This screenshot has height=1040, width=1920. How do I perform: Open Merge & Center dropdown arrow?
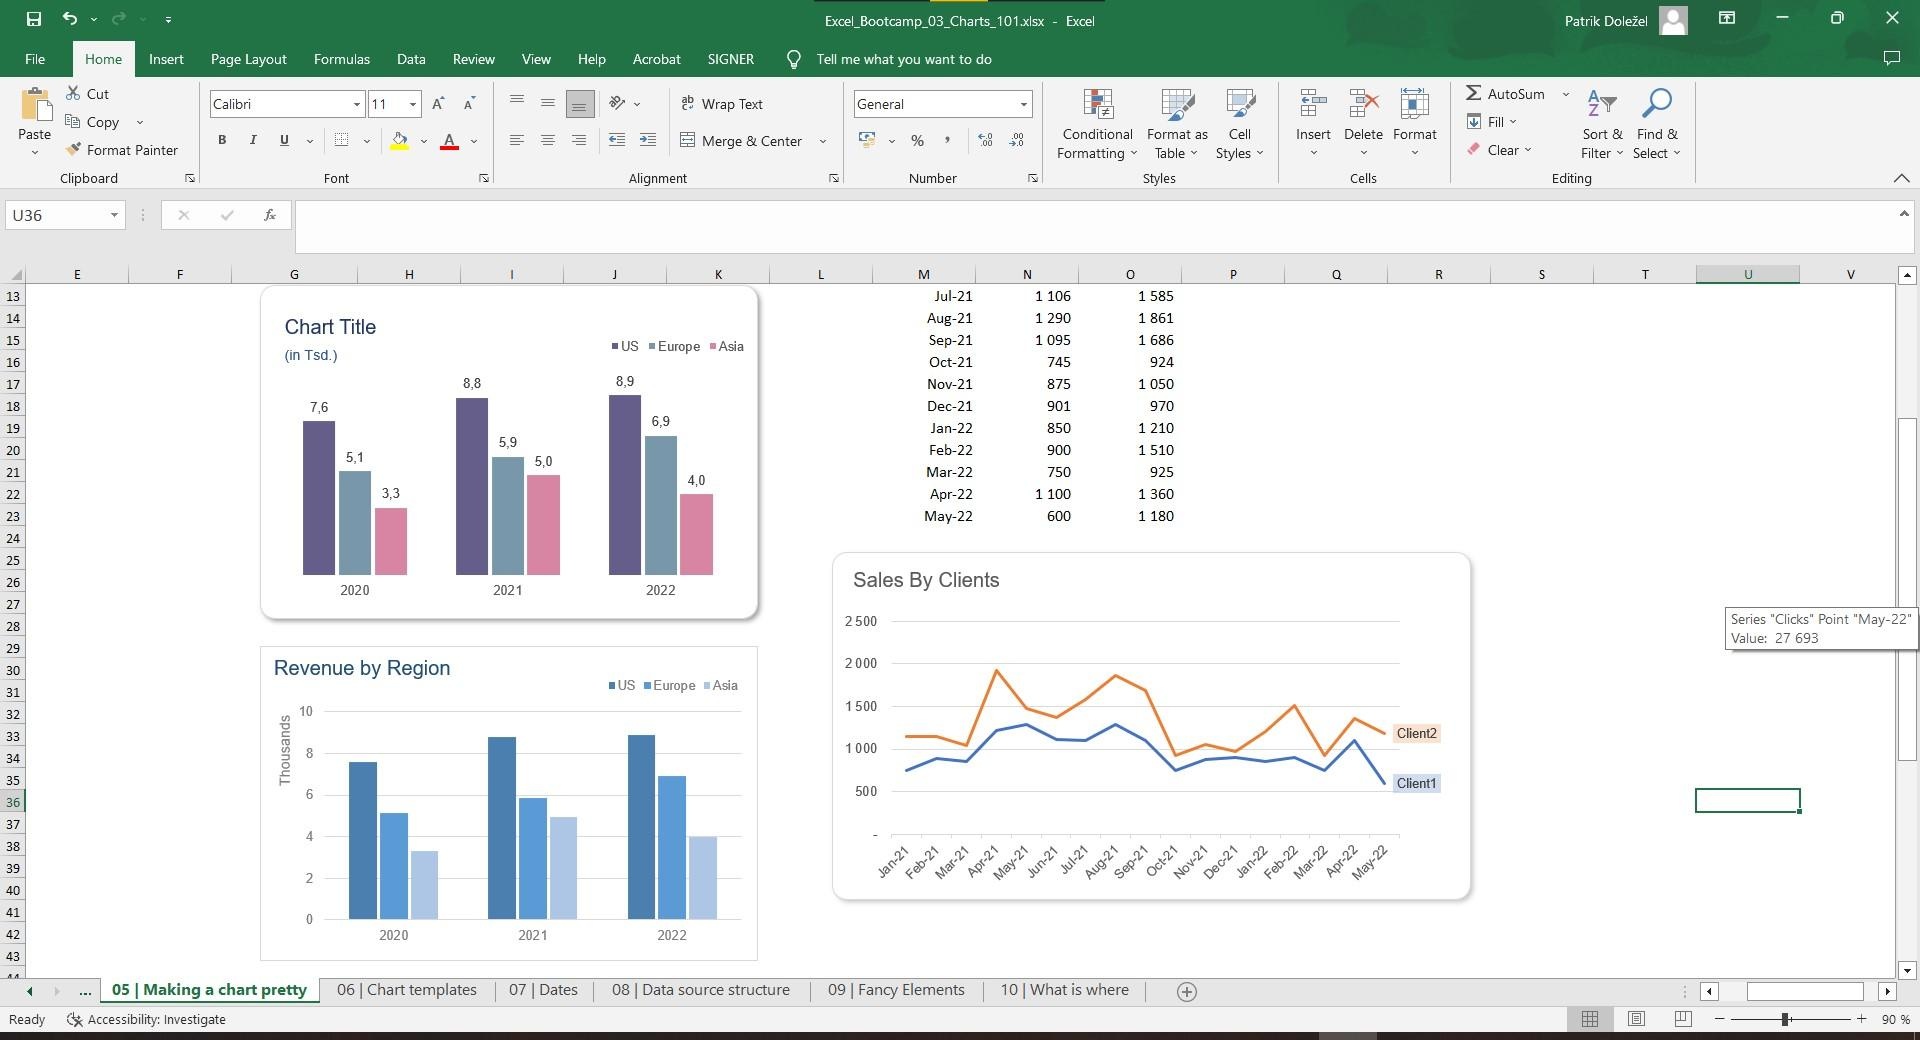tap(823, 141)
